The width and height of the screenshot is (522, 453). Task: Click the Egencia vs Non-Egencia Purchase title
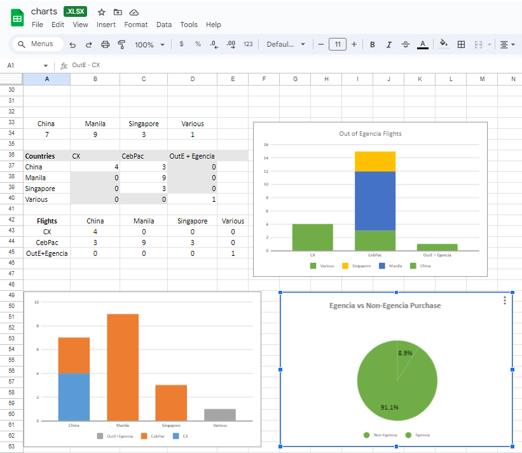point(385,306)
